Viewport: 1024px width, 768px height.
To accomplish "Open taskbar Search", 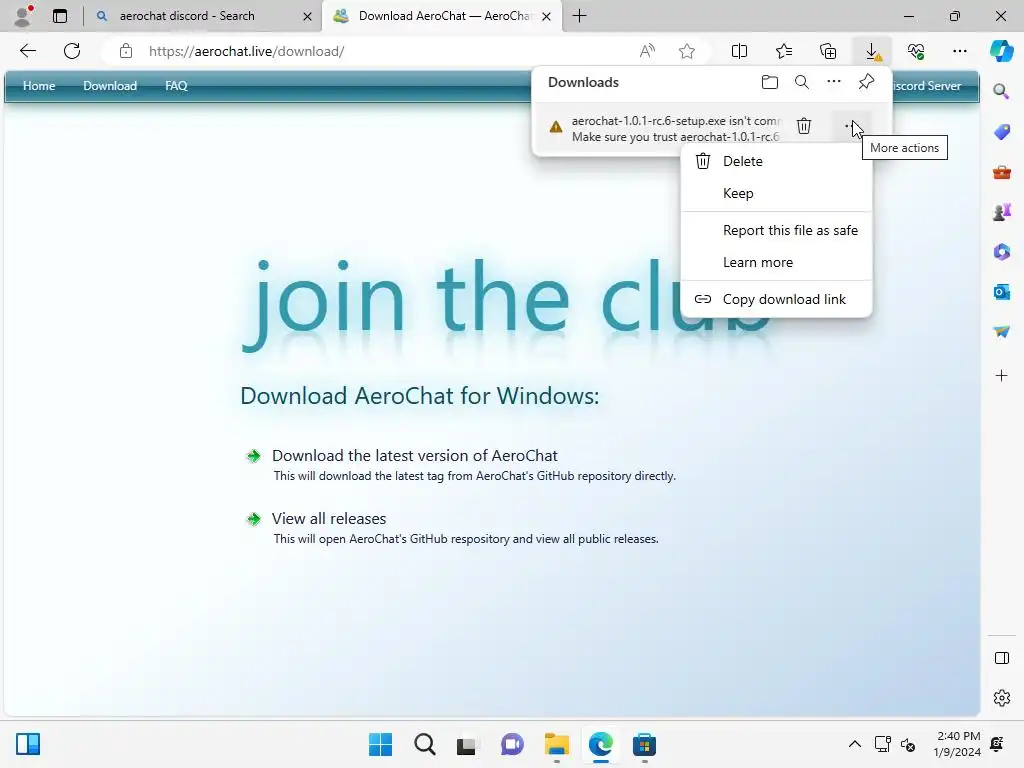I will (424, 744).
